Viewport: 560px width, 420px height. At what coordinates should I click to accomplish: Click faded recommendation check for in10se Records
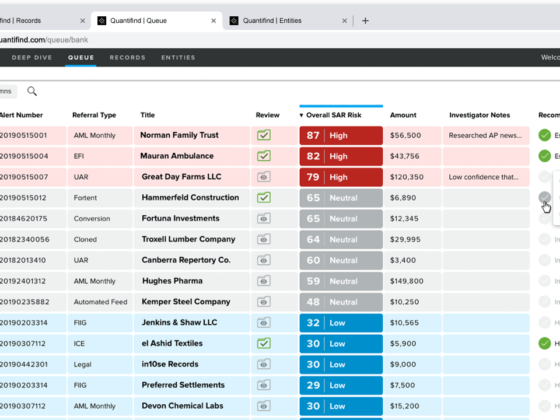pyautogui.click(x=545, y=364)
